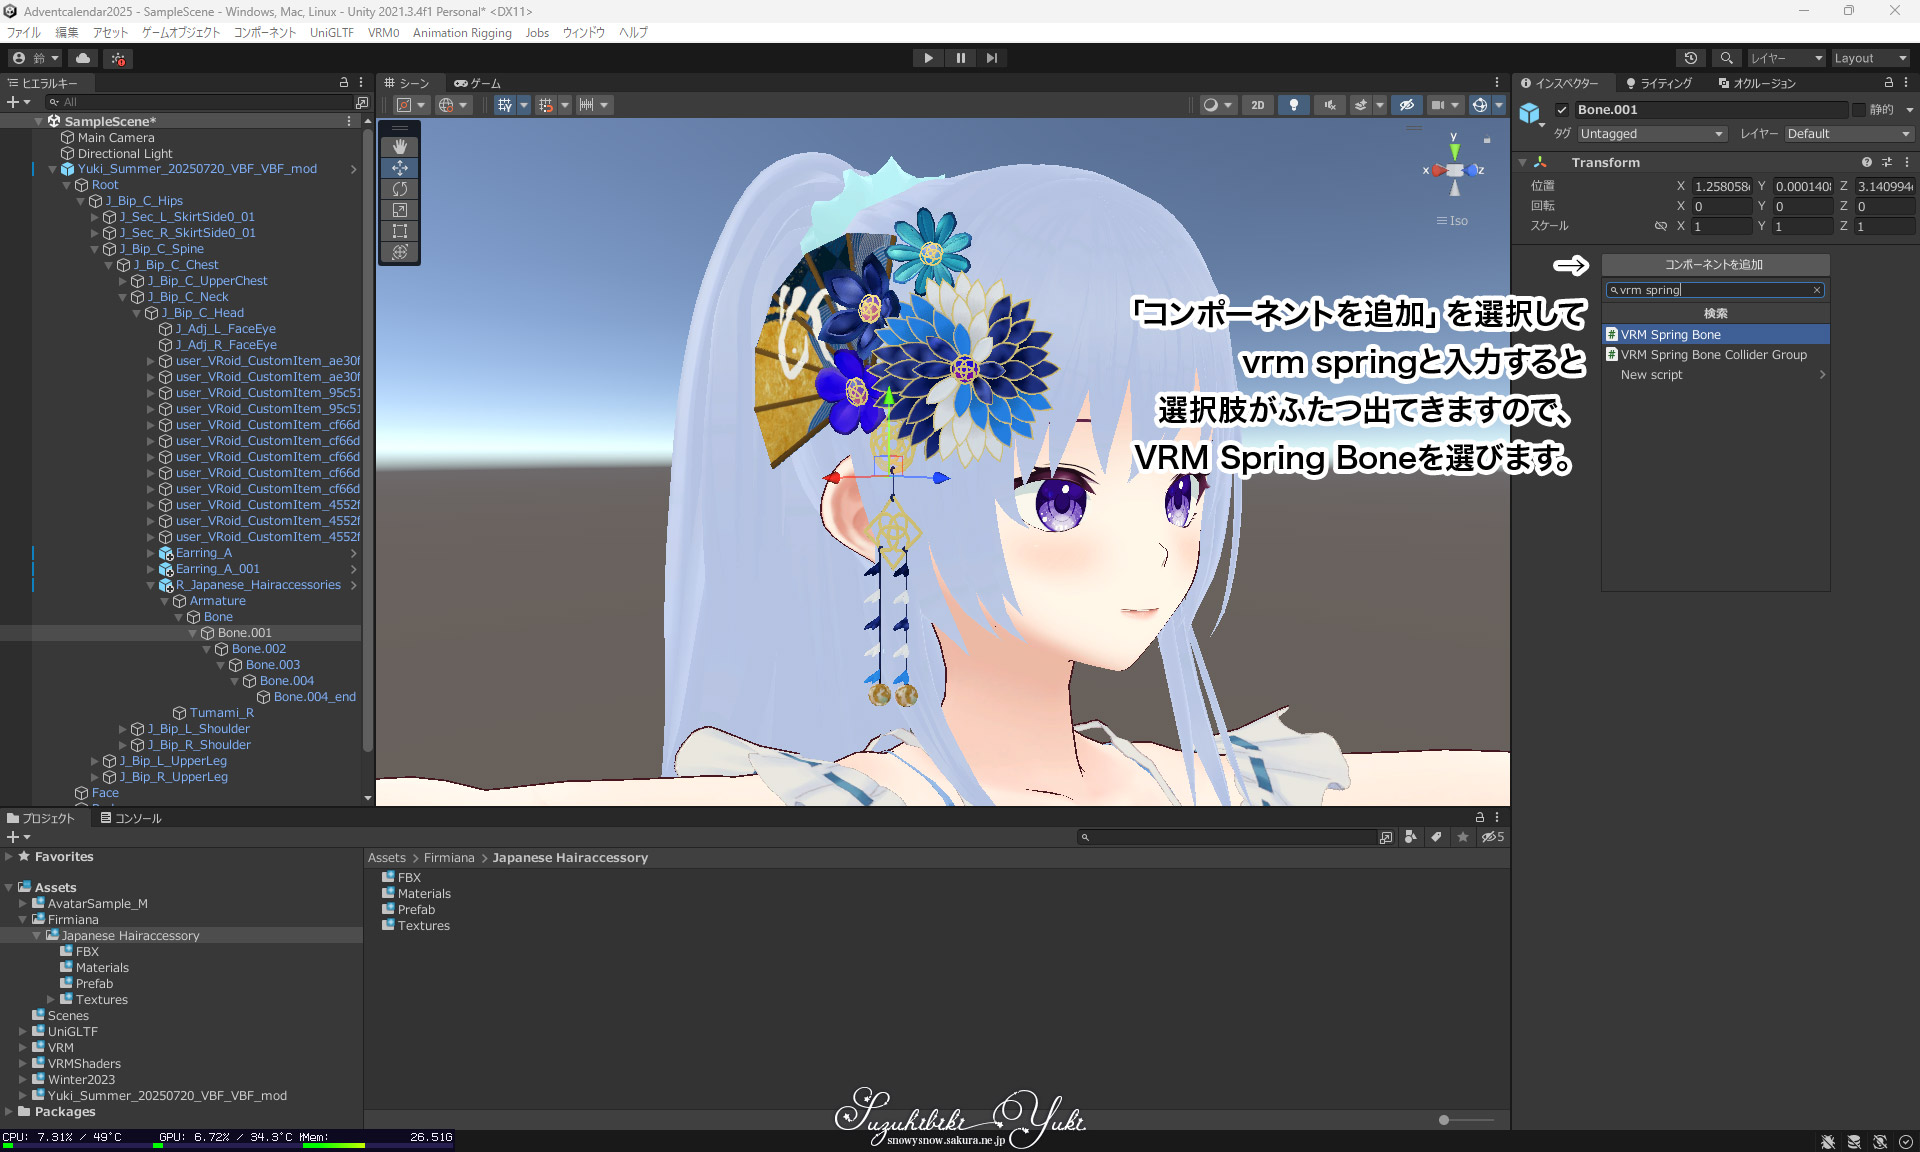Select the Rotate tool in scene view
The height and width of the screenshot is (1152, 1920).
(x=400, y=189)
